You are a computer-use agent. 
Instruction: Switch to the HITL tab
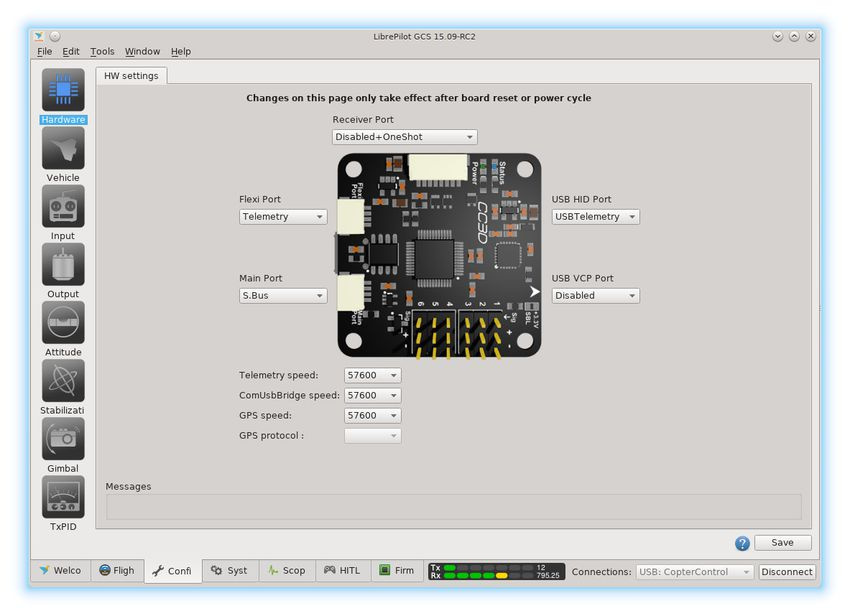point(343,570)
